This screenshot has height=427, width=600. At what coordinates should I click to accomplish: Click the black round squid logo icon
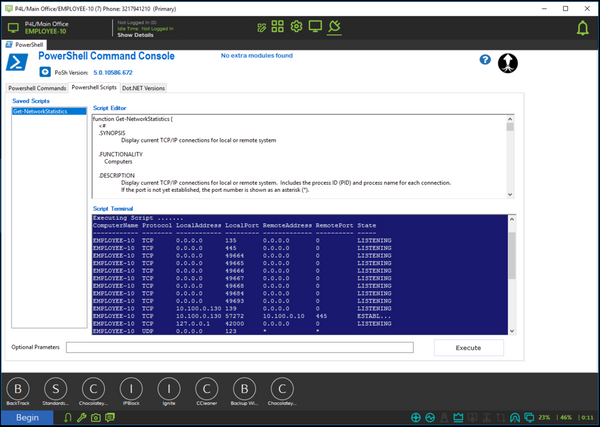pos(508,63)
